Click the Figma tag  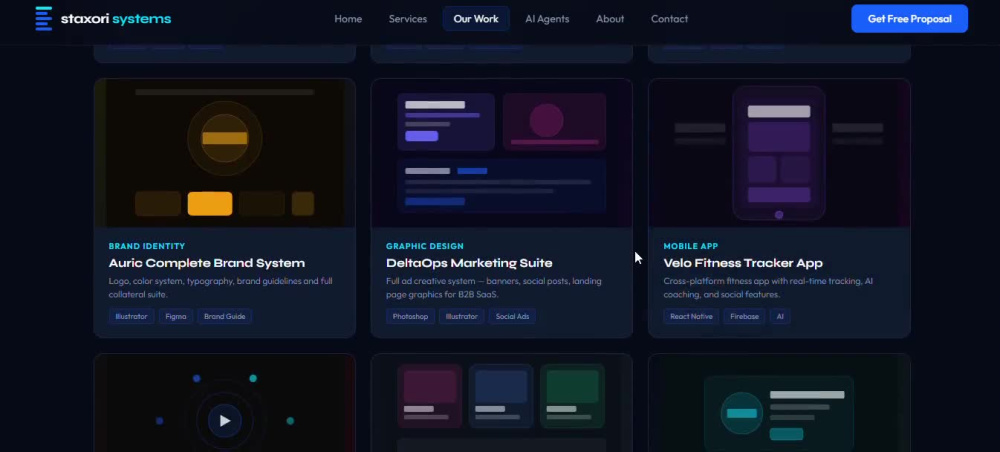tap(175, 316)
